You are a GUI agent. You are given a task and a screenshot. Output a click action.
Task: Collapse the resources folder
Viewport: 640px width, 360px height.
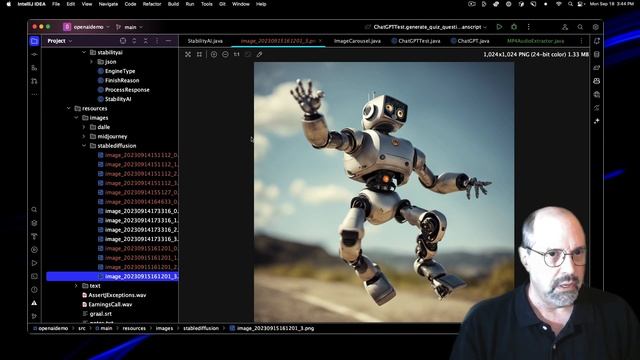point(69,108)
